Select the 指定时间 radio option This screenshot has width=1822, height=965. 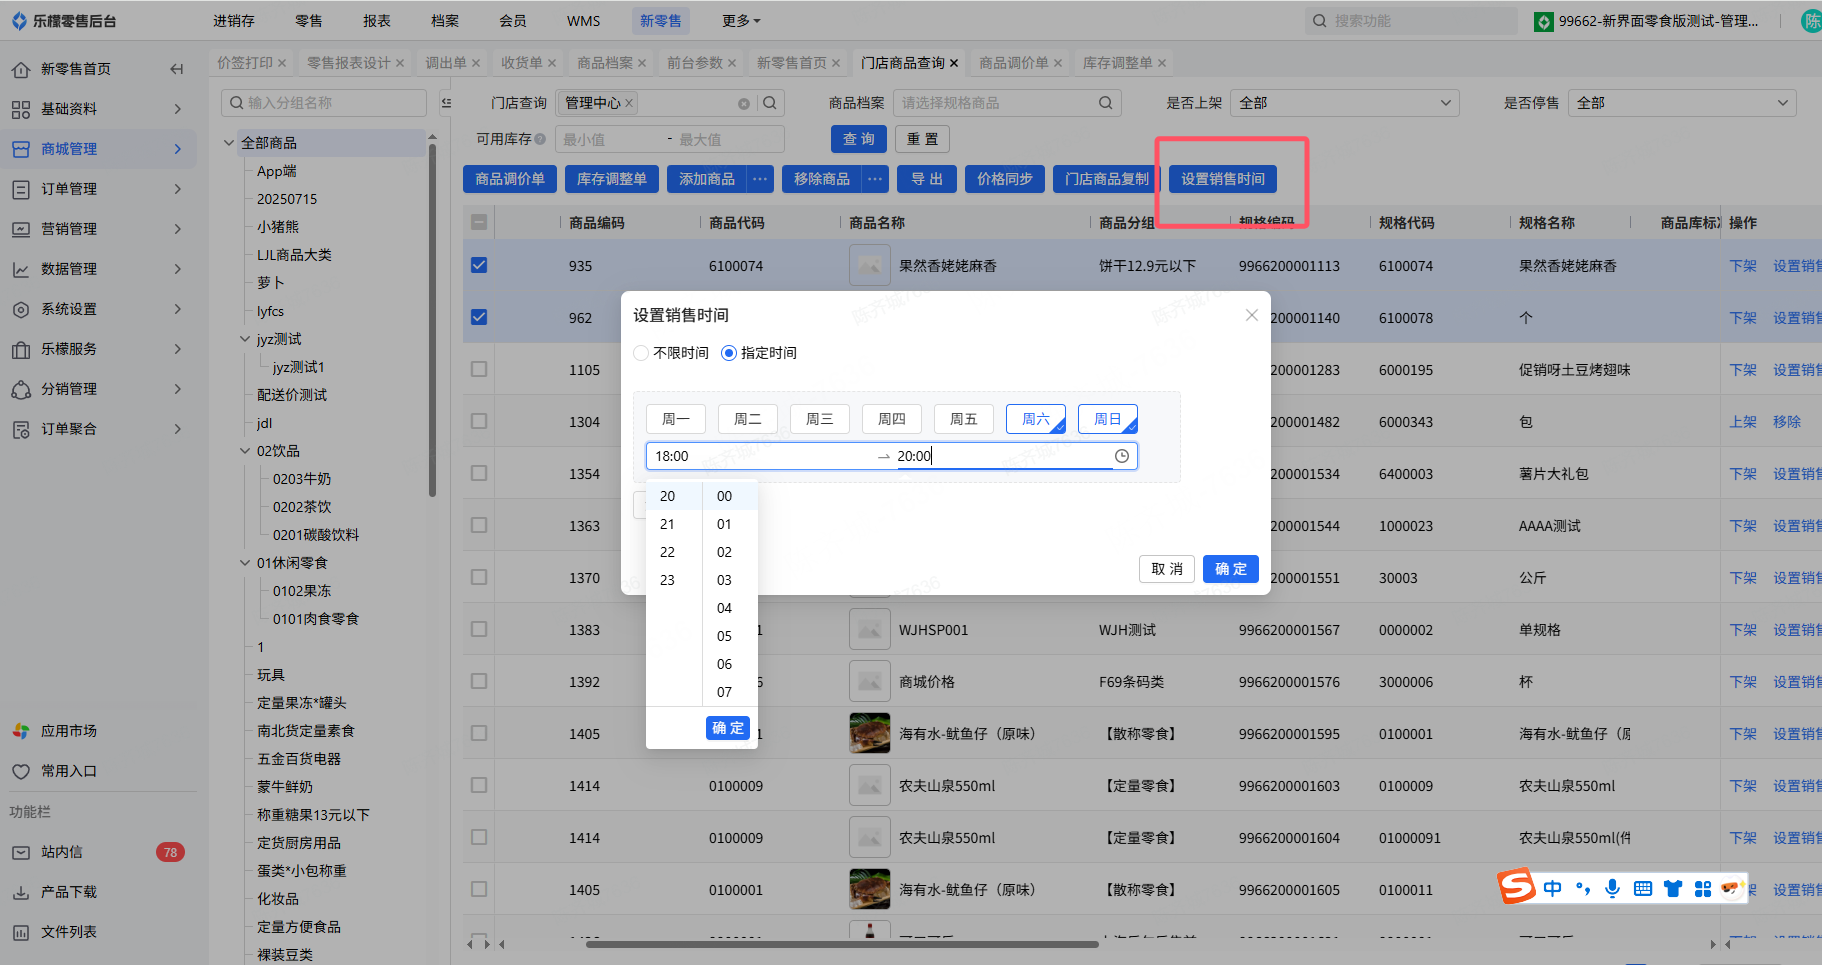(729, 353)
